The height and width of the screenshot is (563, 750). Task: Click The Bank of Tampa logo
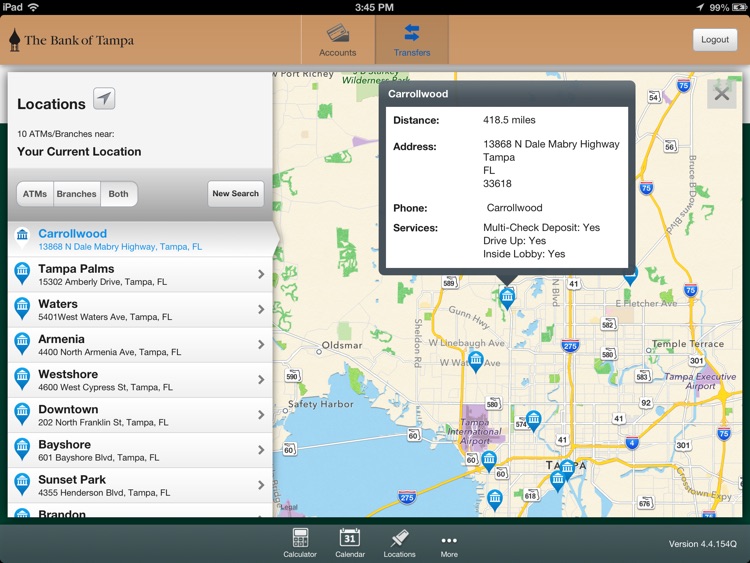tap(72, 40)
